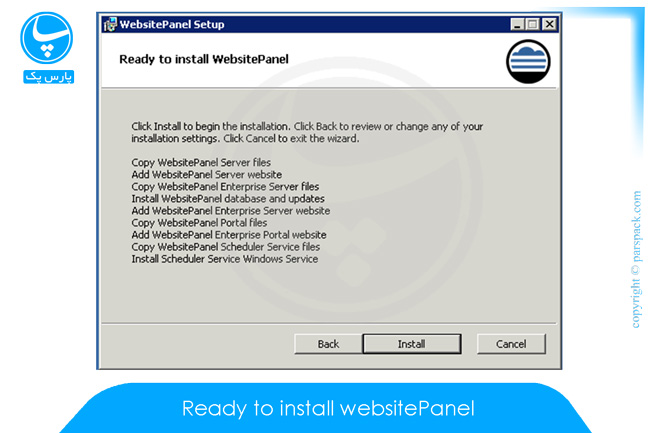Click the WebsitePanel cloud logo
The width and height of the screenshot is (650, 433).
tap(528, 61)
